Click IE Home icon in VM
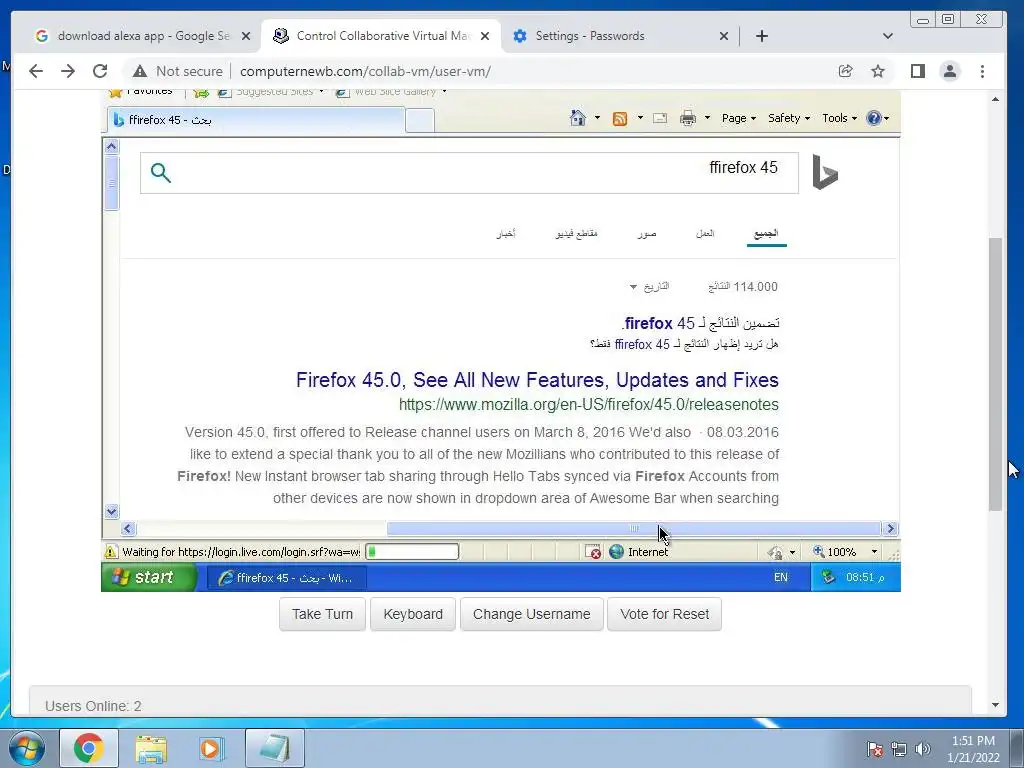Image resolution: width=1024 pixels, height=768 pixels. [577, 118]
